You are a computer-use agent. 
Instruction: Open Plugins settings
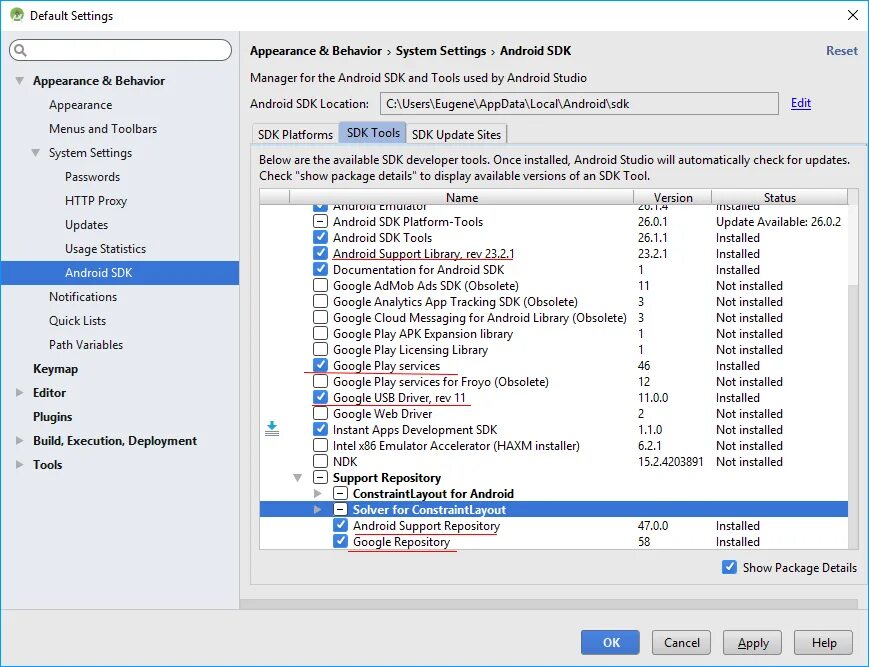coord(53,417)
